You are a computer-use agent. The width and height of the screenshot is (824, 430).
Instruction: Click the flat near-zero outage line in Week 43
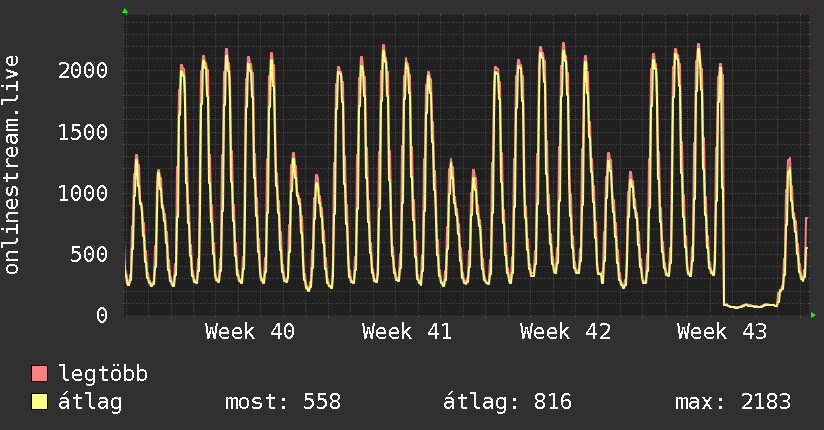pyautogui.click(x=750, y=305)
